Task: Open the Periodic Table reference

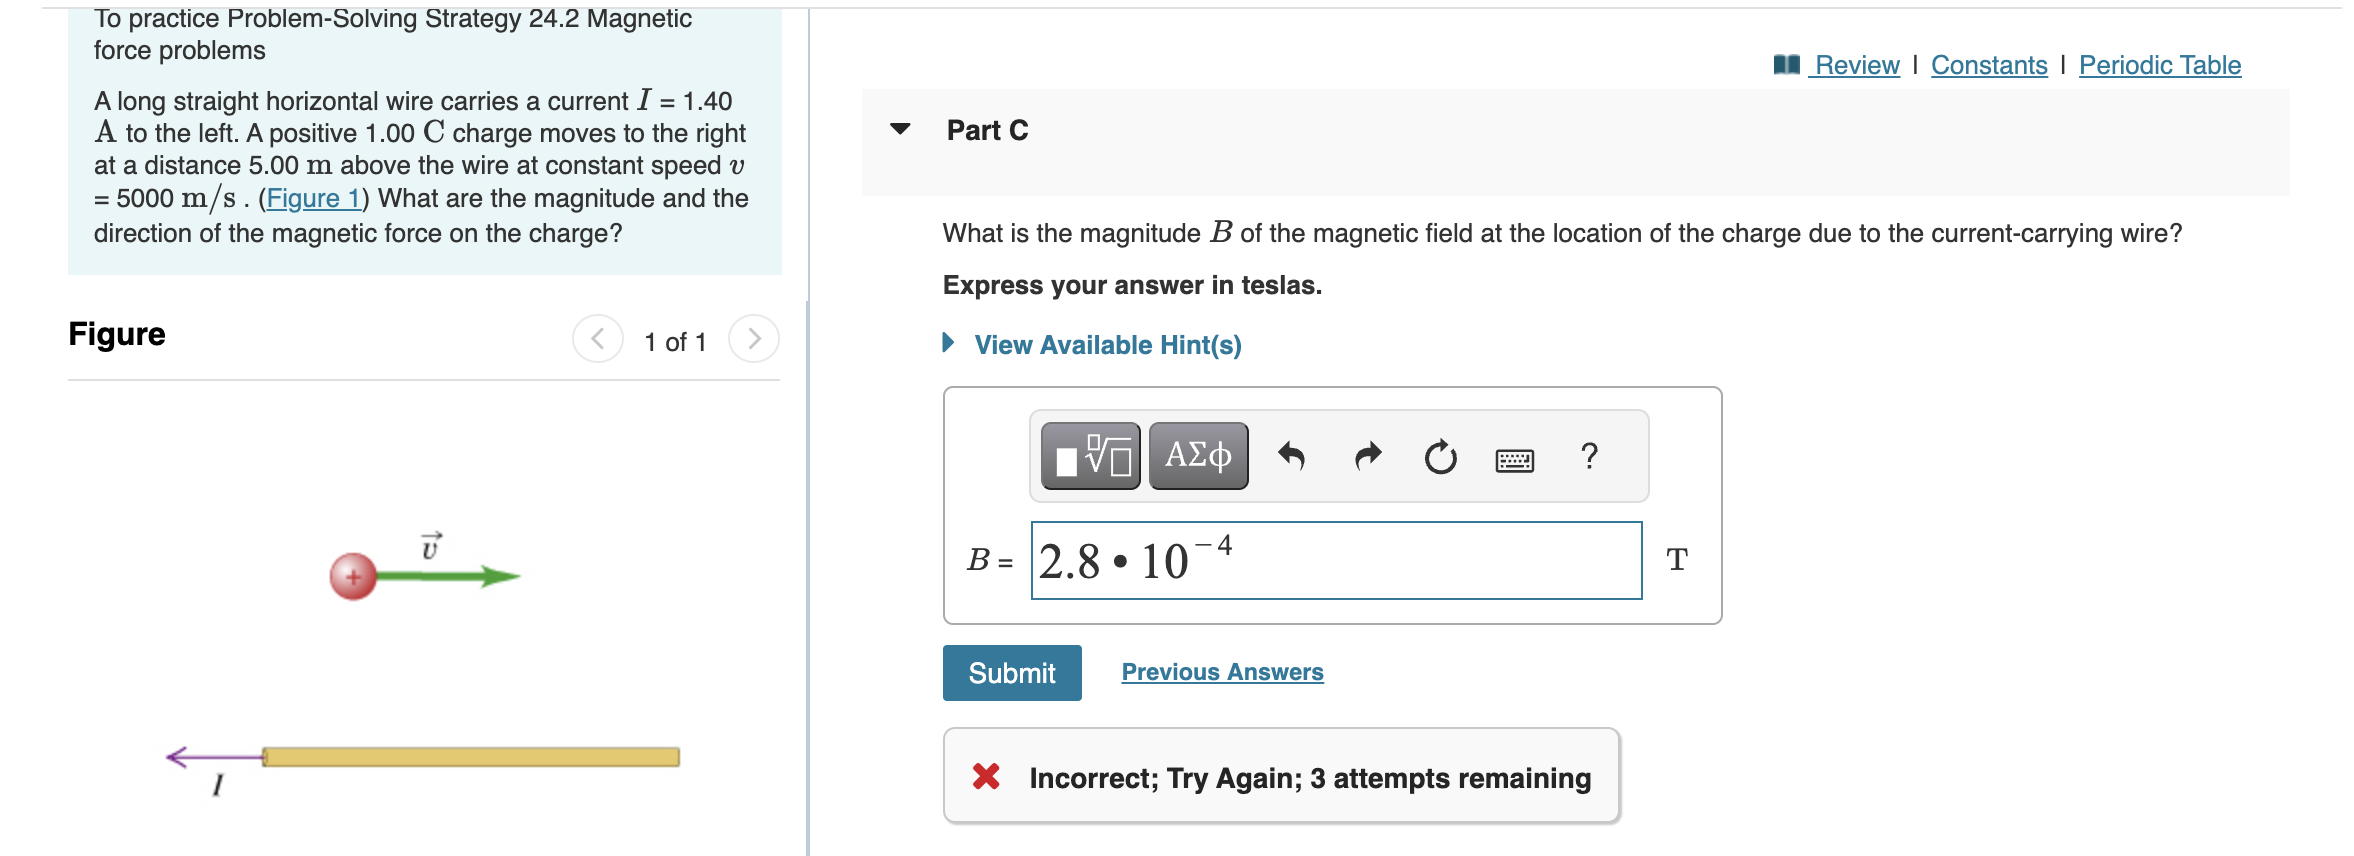Action: pyautogui.click(x=2160, y=64)
